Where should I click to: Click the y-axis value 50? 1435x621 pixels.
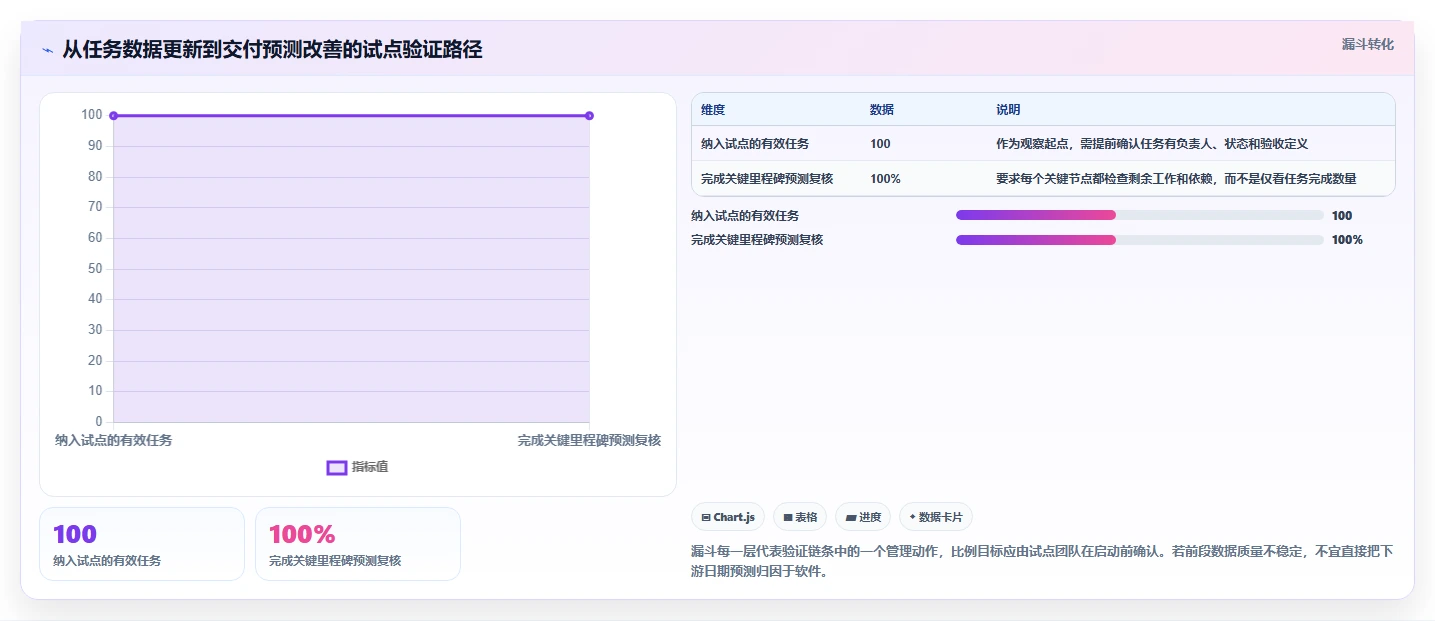(x=95, y=268)
